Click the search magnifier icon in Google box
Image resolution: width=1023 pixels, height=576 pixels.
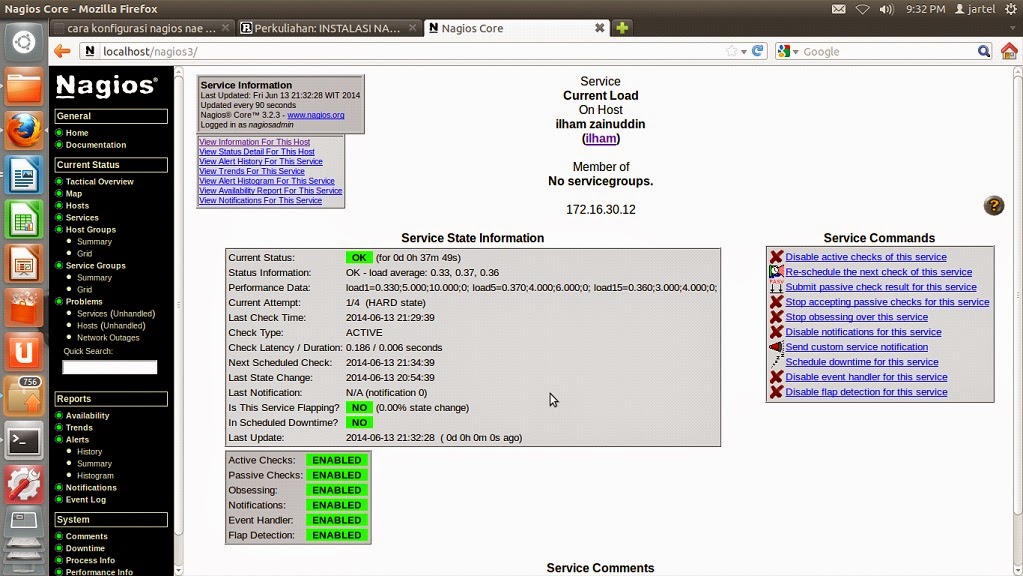point(983,51)
